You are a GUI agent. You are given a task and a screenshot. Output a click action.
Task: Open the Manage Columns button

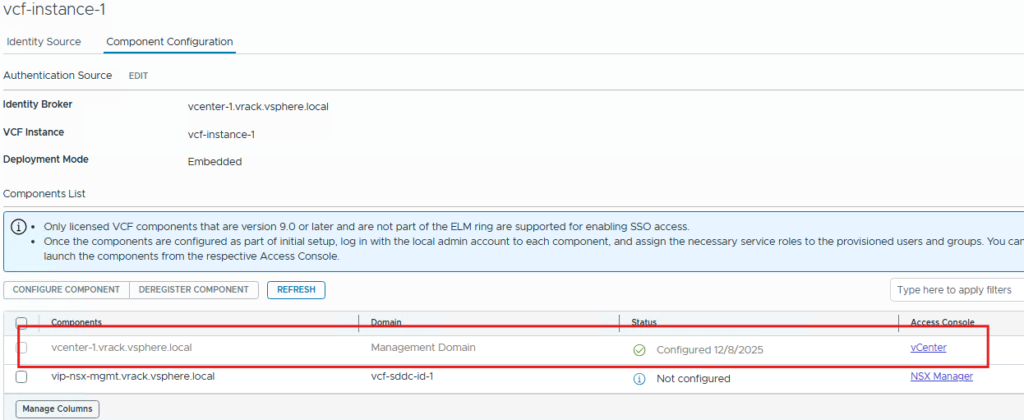click(x=58, y=409)
